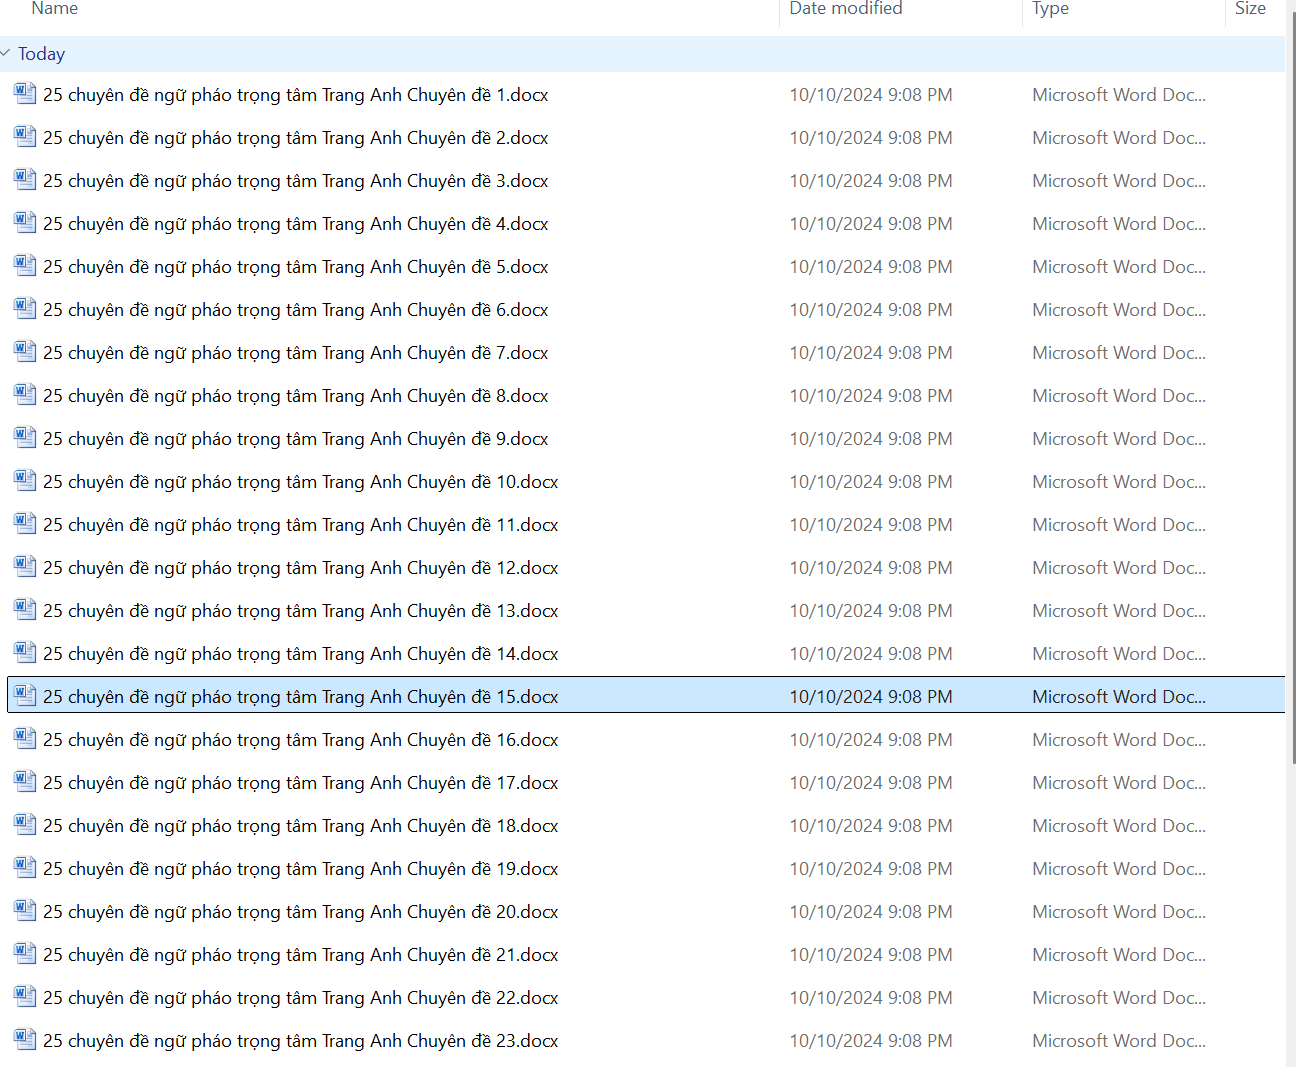
Task: Click the Word icon for Chuyên đề 10.docx
Action: [25, 481]
